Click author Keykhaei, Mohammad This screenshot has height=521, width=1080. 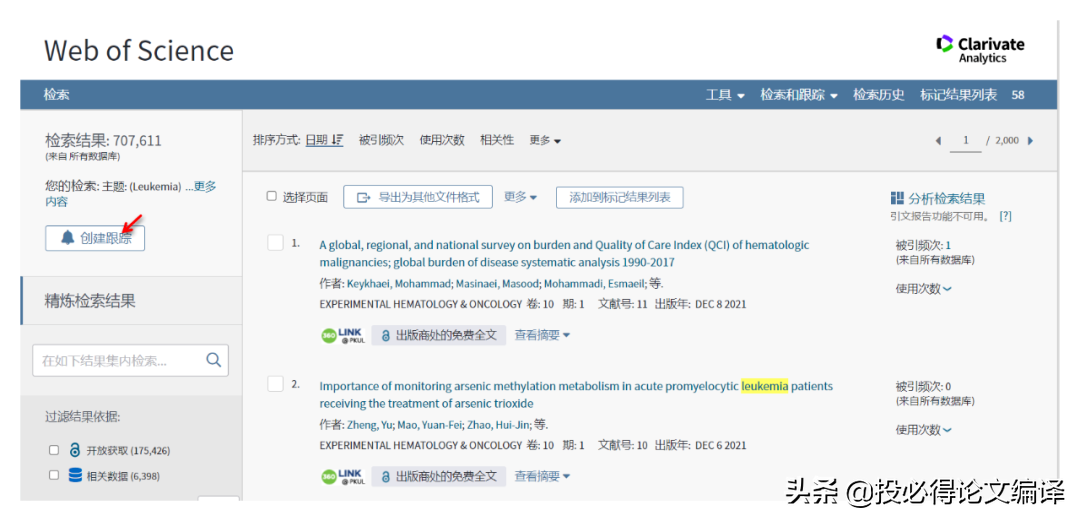(x=398, y=284)
